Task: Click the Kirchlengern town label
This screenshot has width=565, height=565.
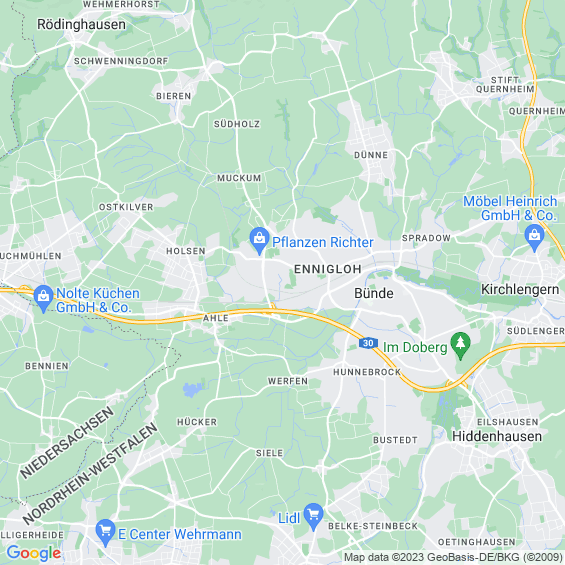Action: [520, 289]
